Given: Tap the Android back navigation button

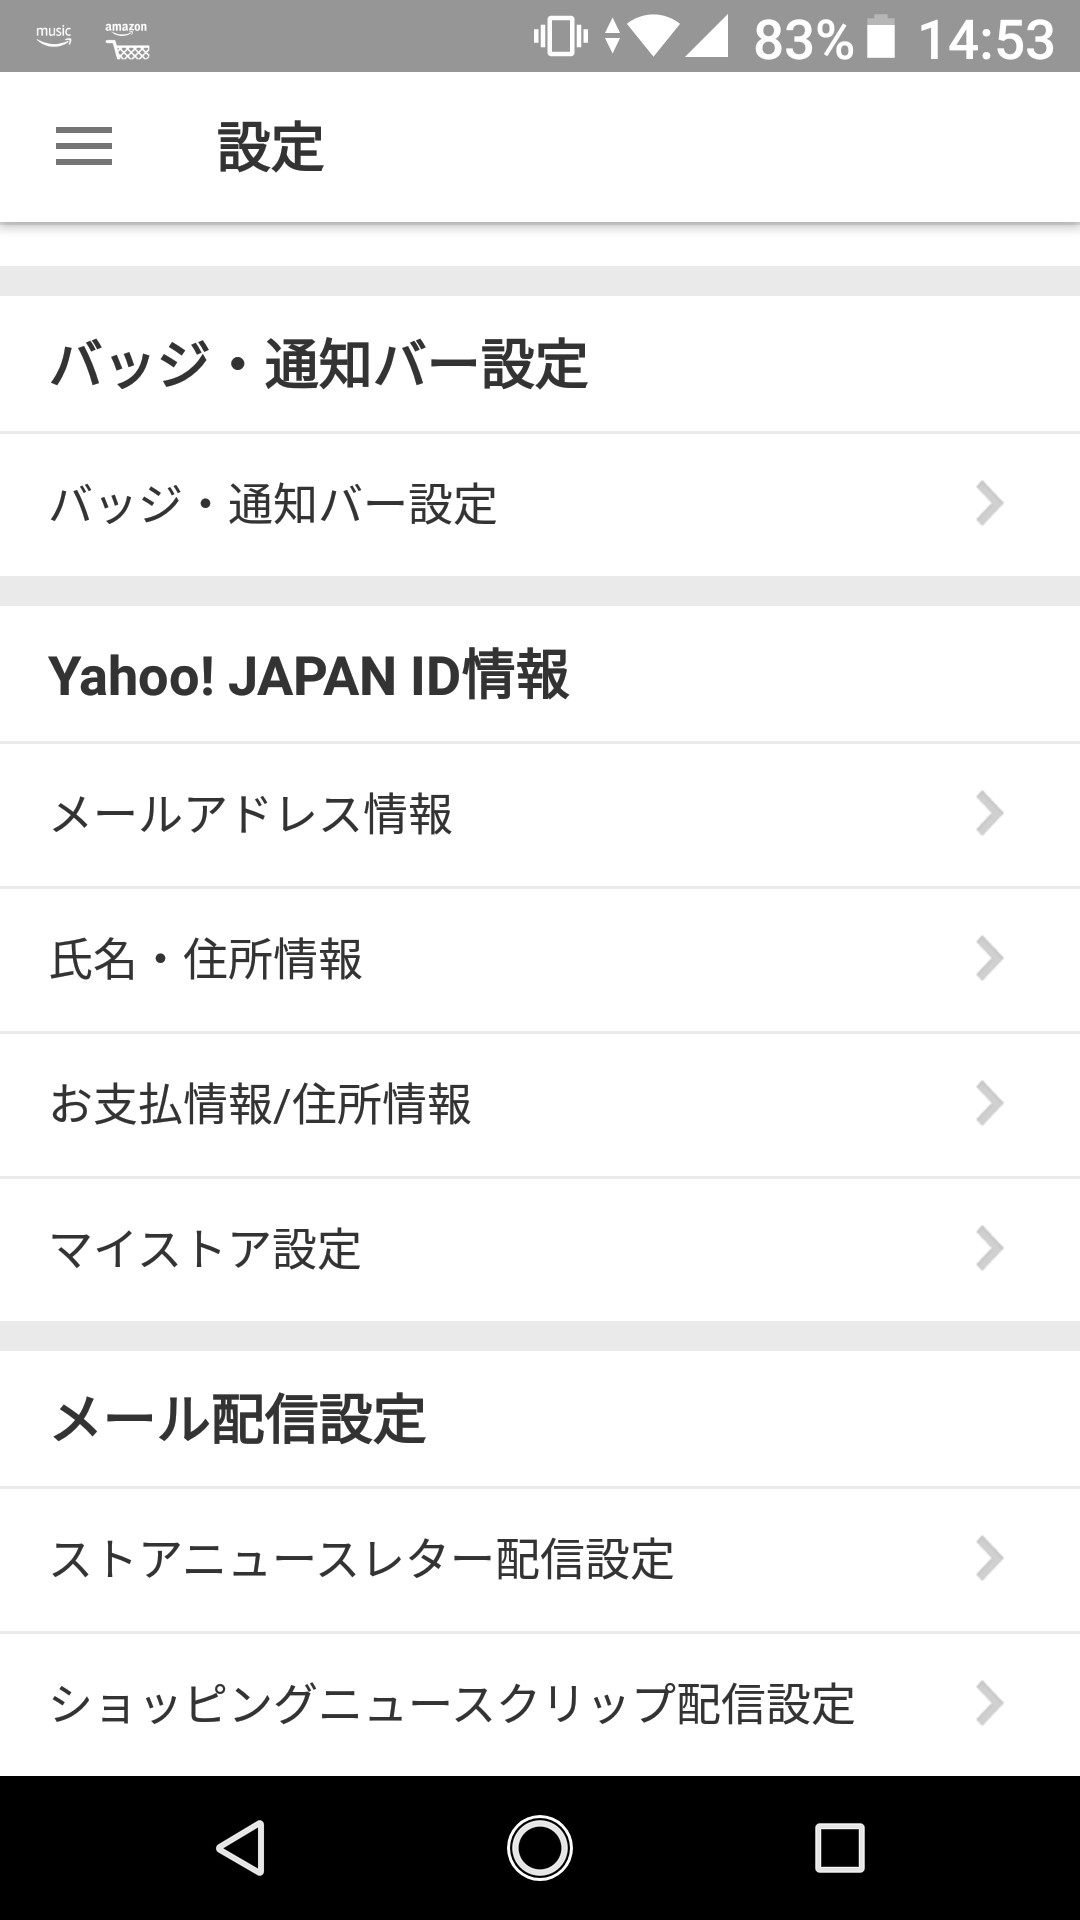Looking at the screenshot, I should tap(241, 1847).
